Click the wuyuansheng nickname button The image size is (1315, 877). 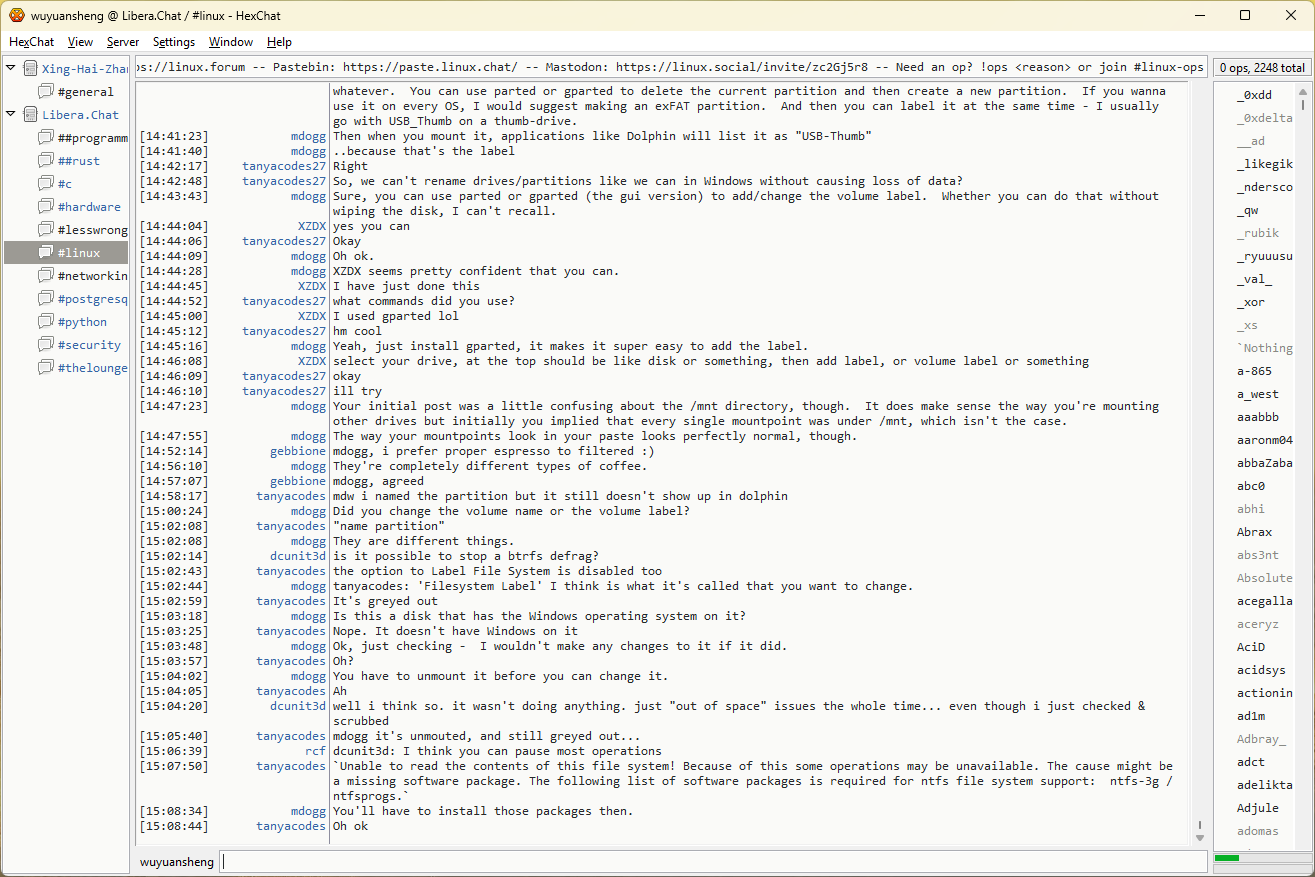click(x=176, y=862)
